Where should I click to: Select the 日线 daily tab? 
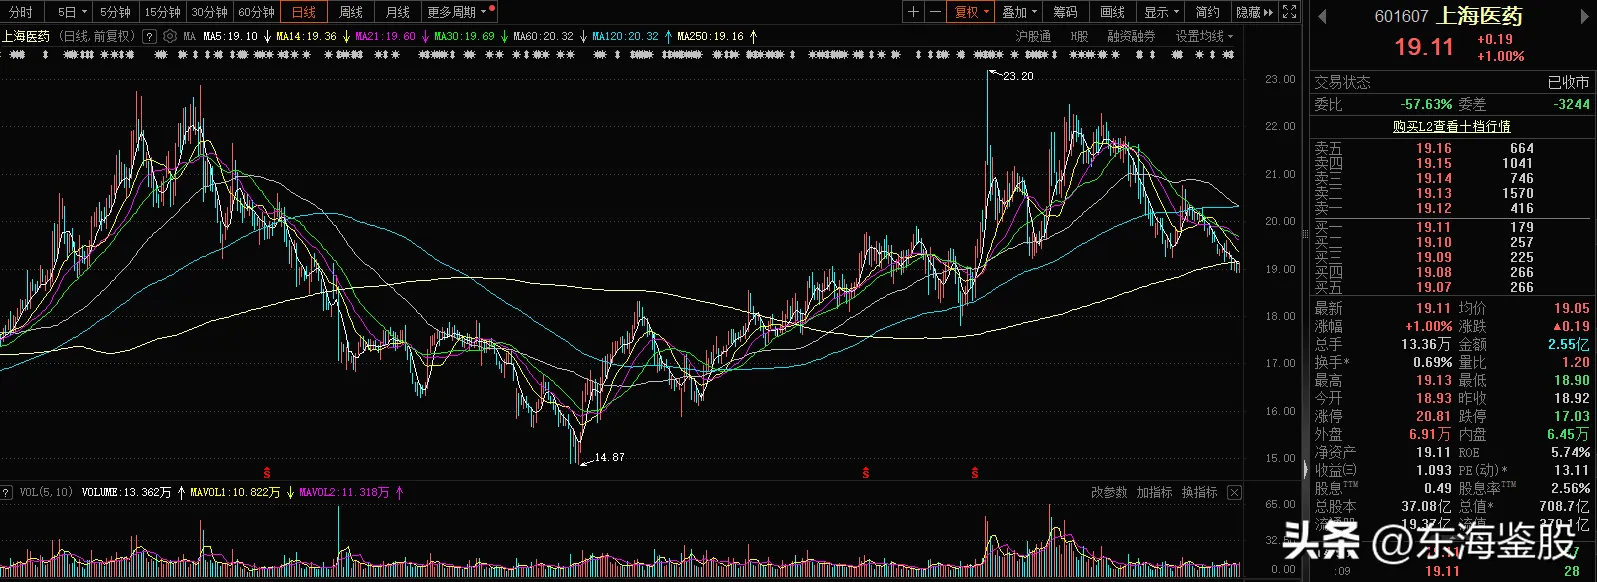pos(303,12)
